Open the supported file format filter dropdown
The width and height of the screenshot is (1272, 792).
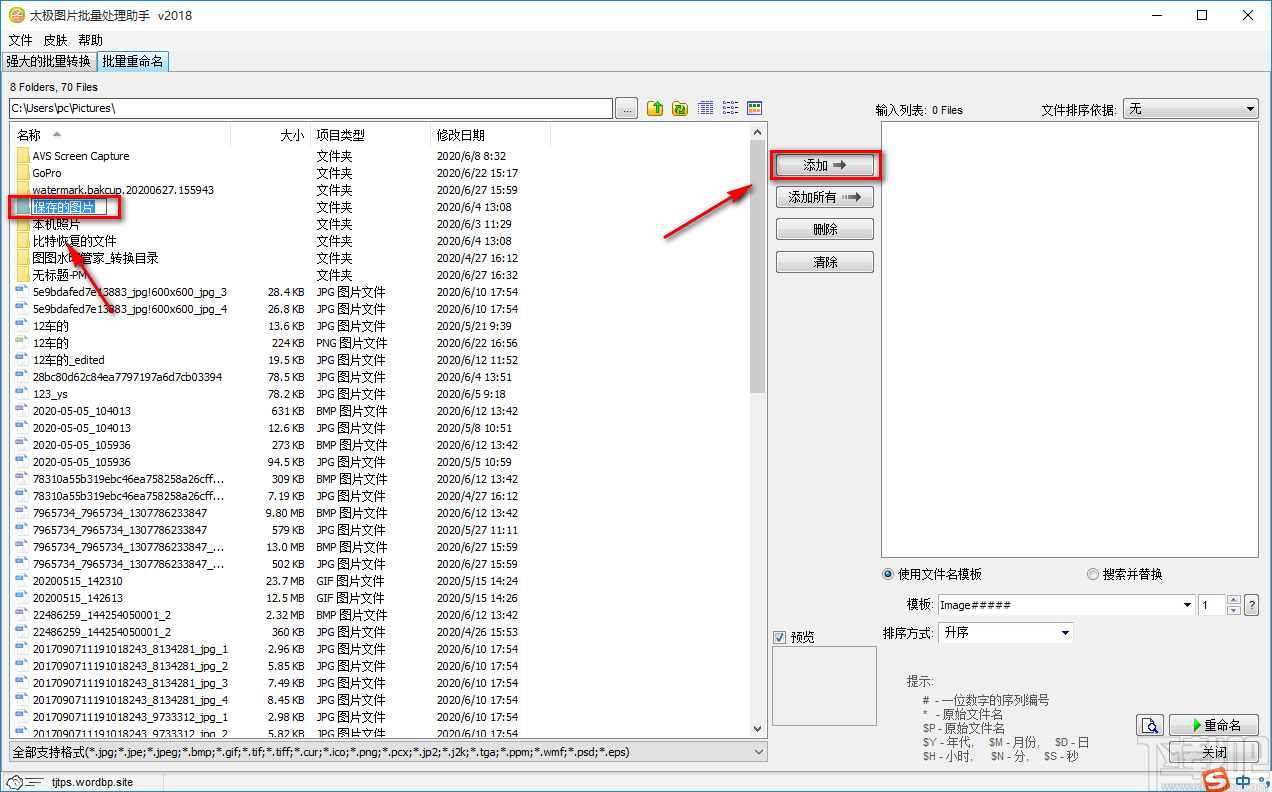[388, 752]
